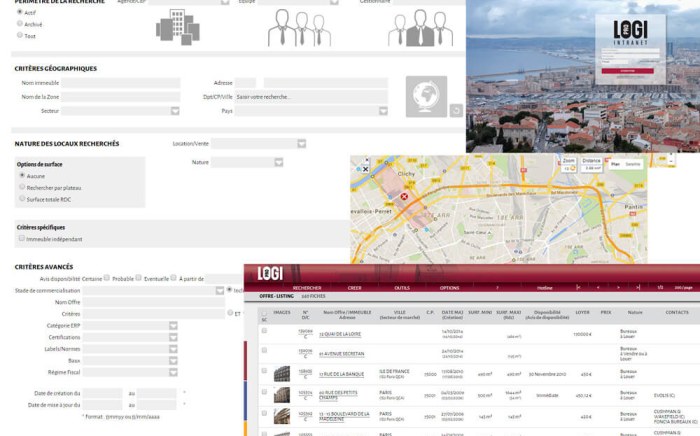Sort listing by the LOYER column header
The height and width of the screenshot is (436, 700).
click(x=582, y=312)
